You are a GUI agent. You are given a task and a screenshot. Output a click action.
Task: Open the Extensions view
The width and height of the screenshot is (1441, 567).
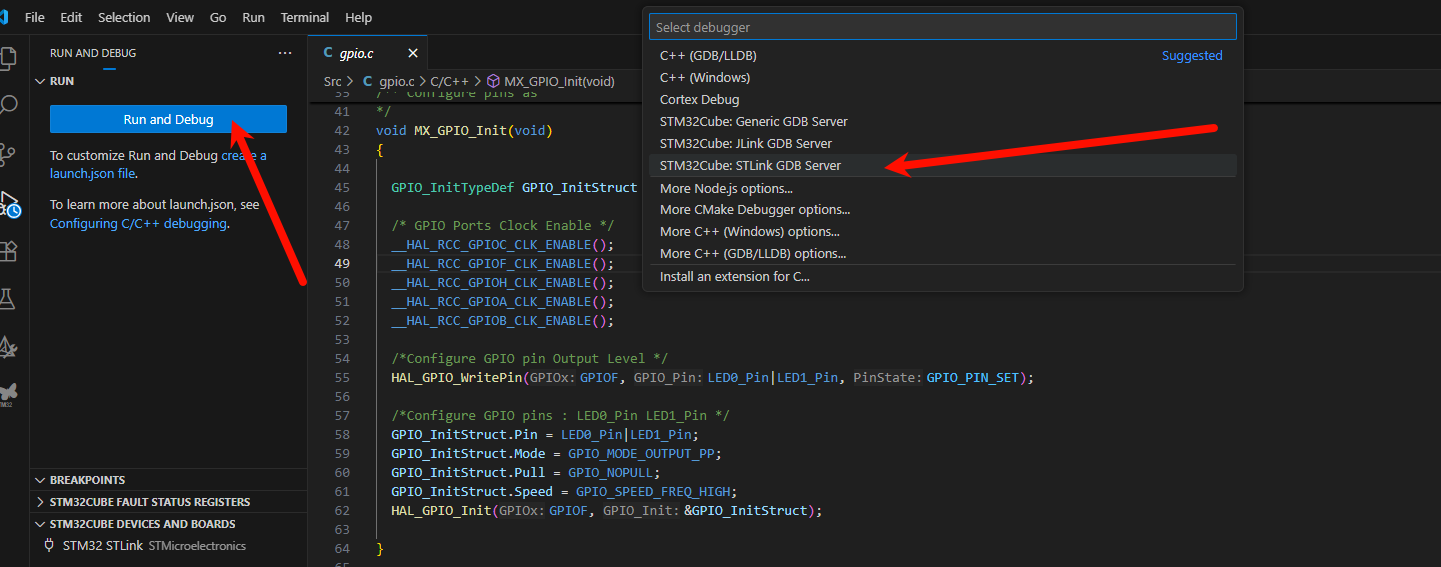9,251
